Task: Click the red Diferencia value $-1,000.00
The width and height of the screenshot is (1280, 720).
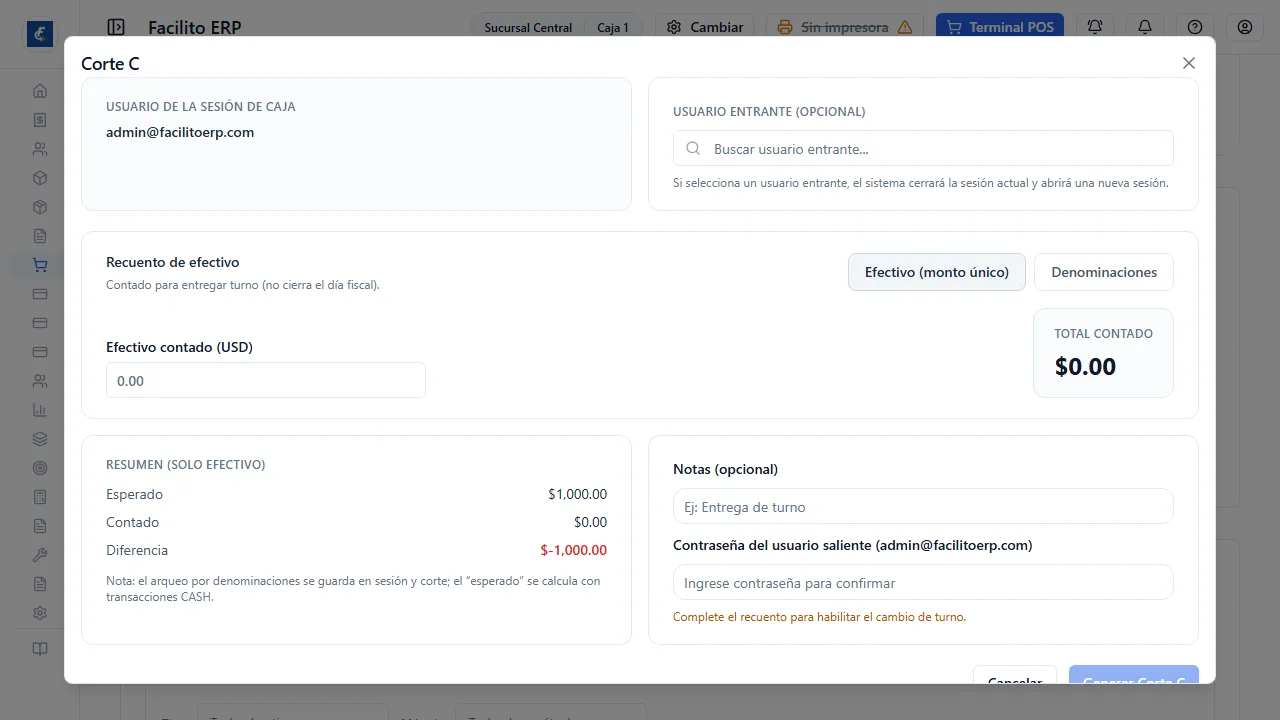Action: [574, 550]
